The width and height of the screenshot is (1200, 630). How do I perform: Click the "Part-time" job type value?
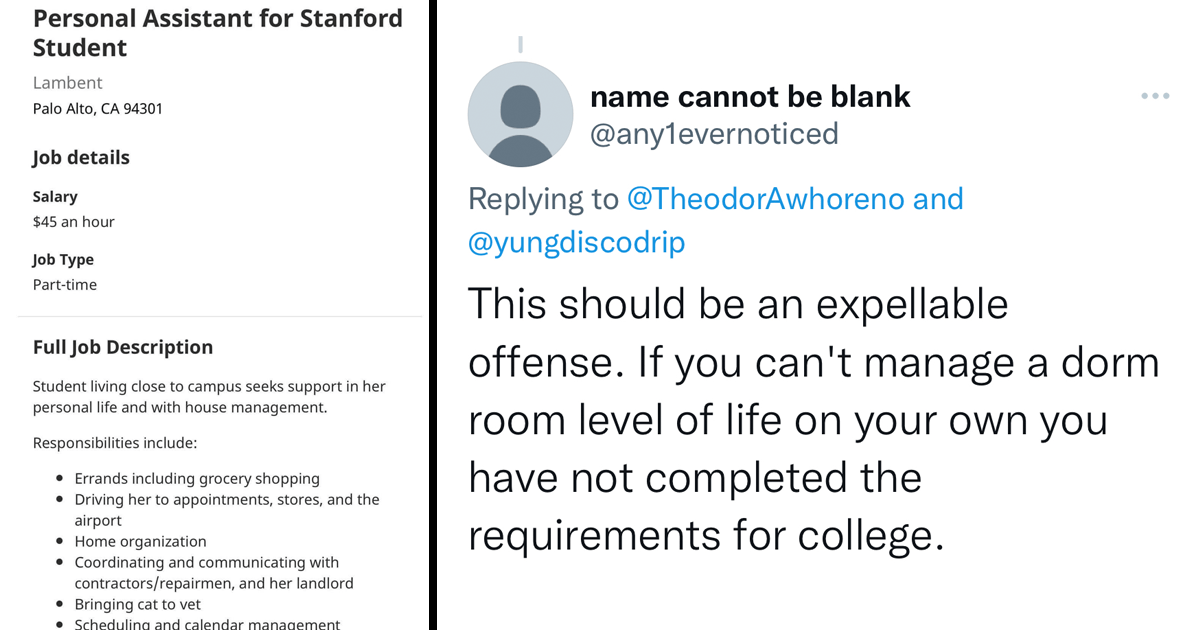(x=65, y=284)
